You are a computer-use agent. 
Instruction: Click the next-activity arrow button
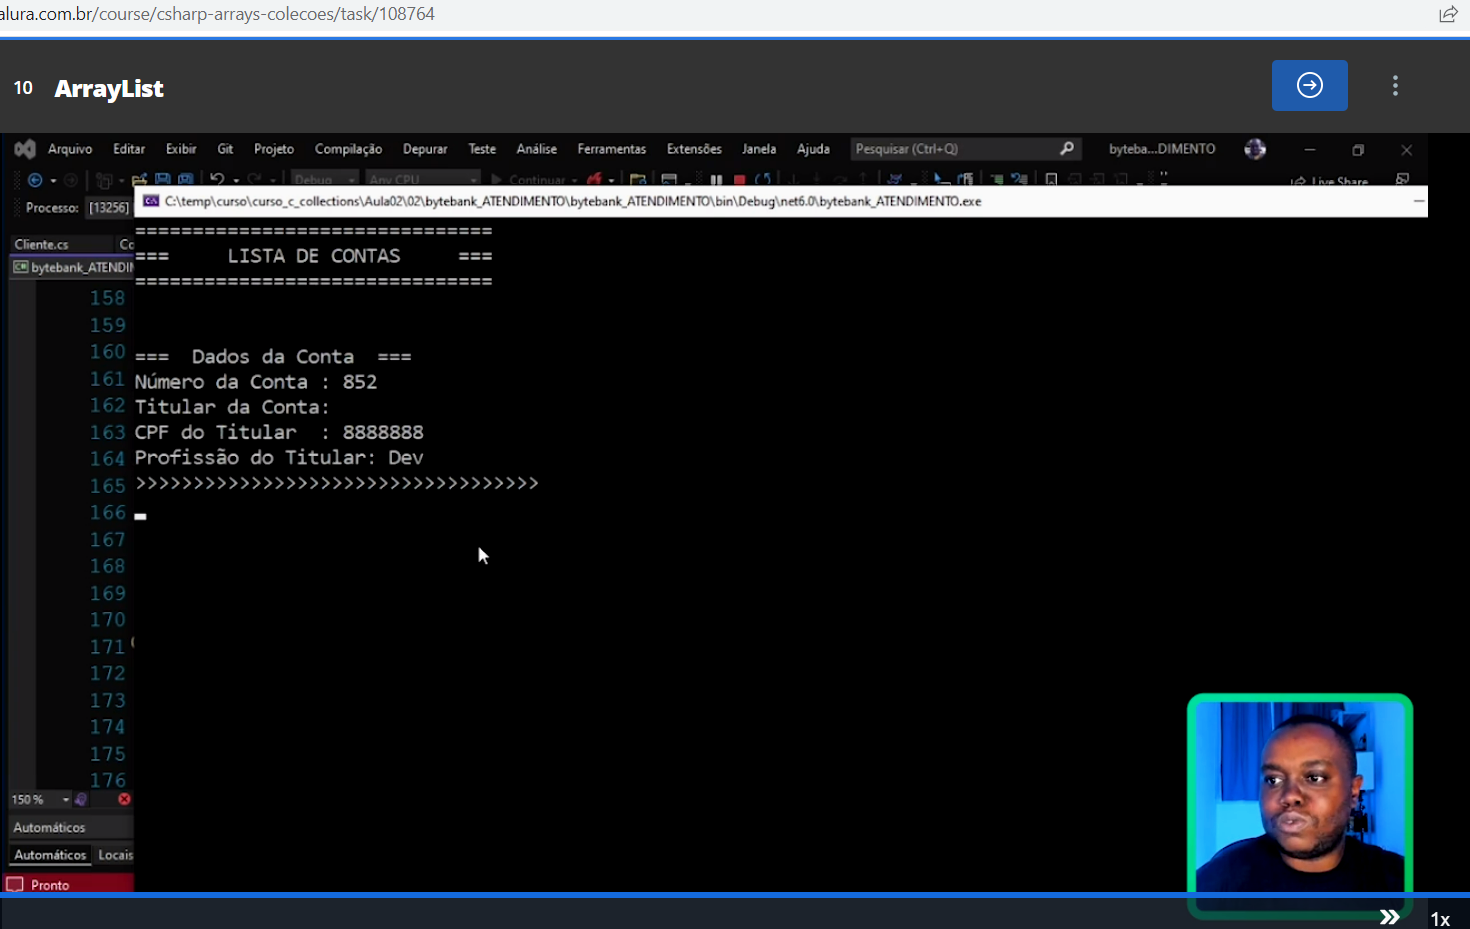1309,86
